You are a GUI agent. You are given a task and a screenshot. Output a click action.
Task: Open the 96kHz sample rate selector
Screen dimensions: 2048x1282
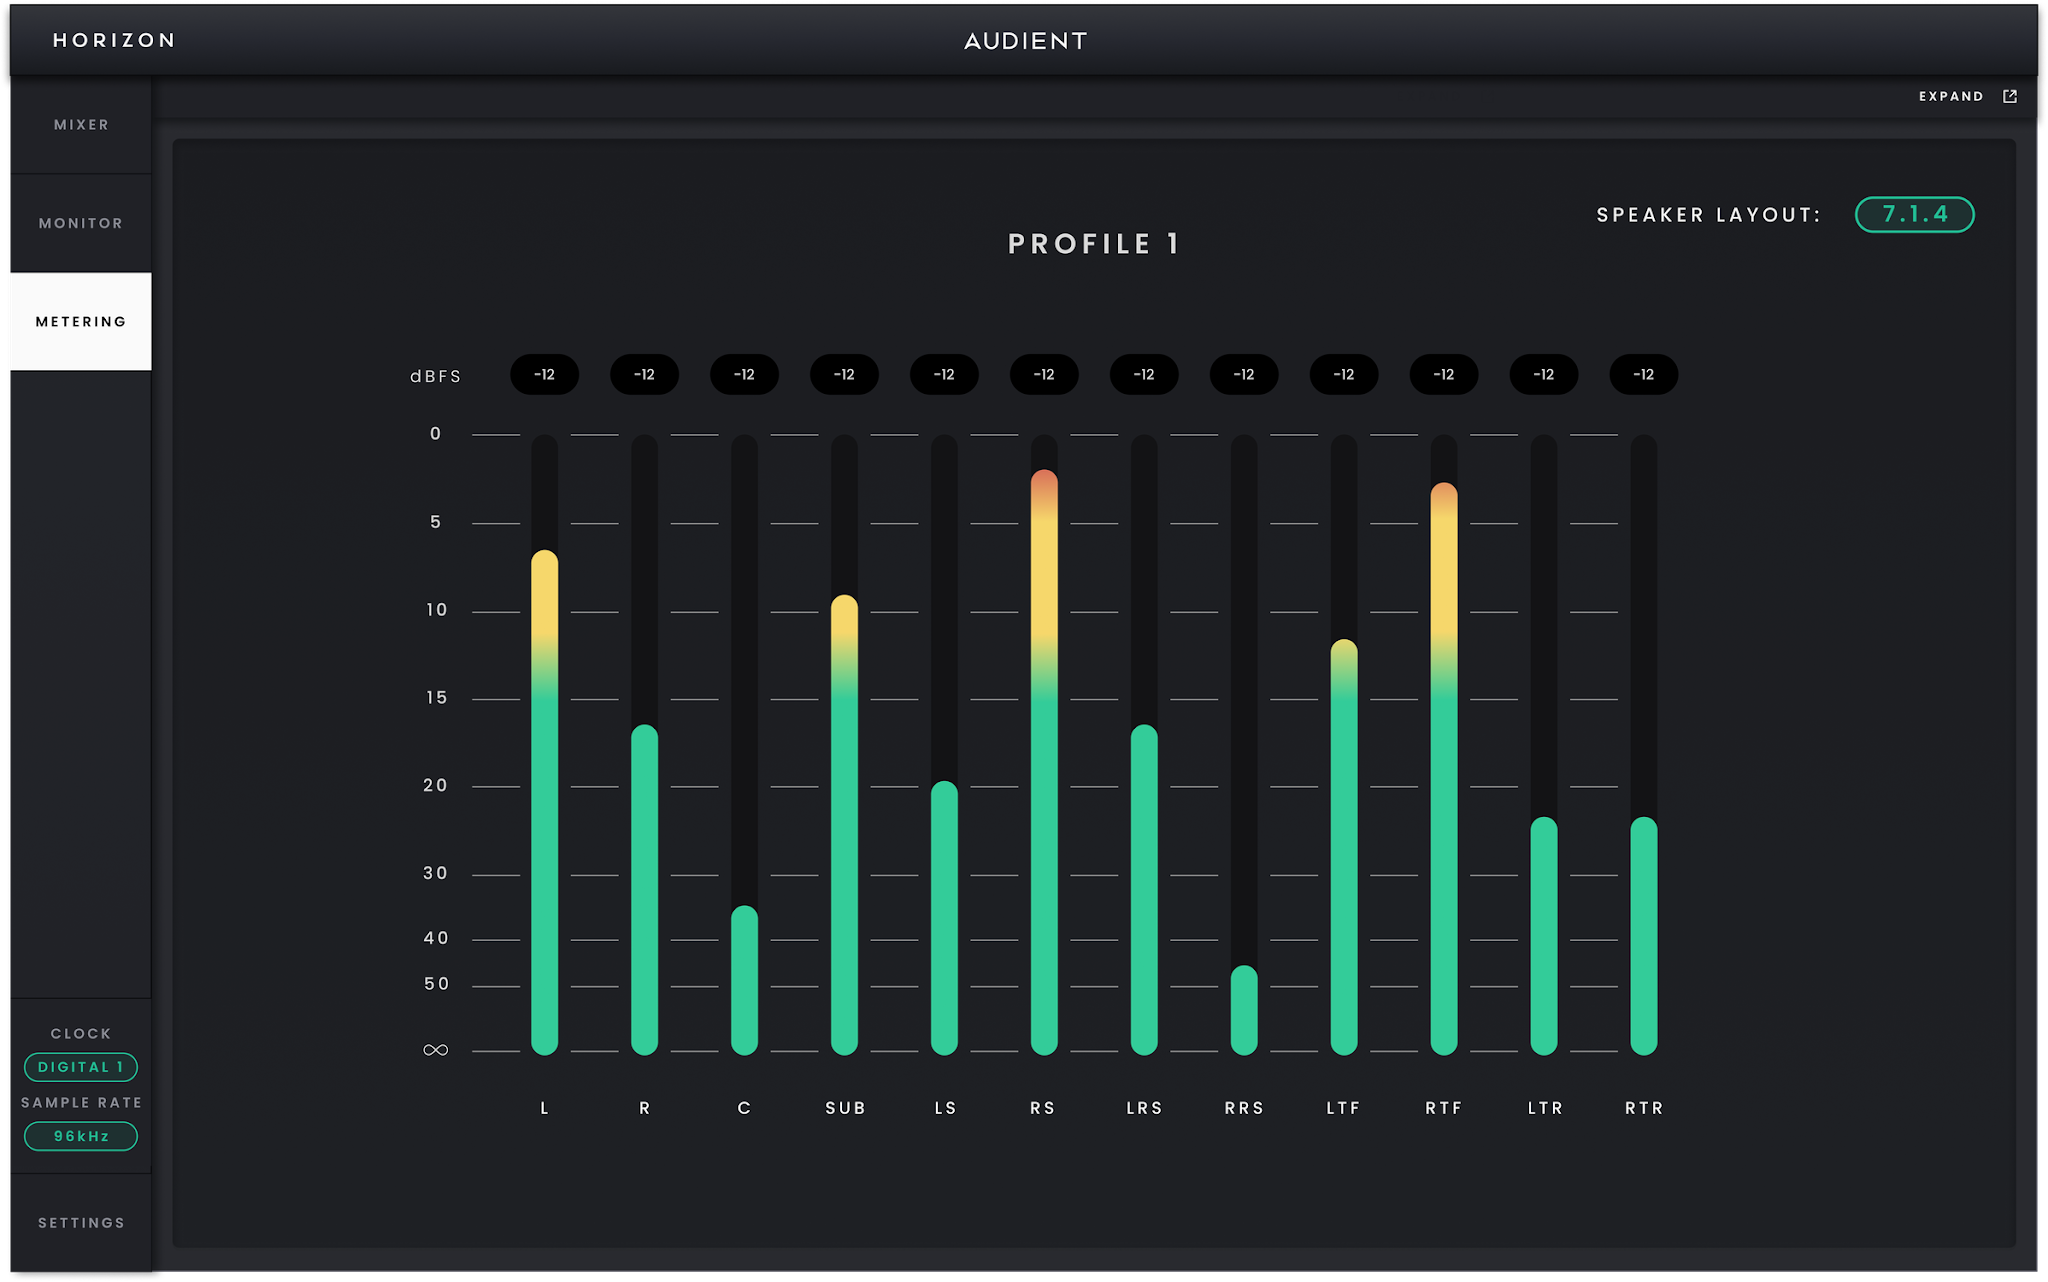coord(81,1136)
